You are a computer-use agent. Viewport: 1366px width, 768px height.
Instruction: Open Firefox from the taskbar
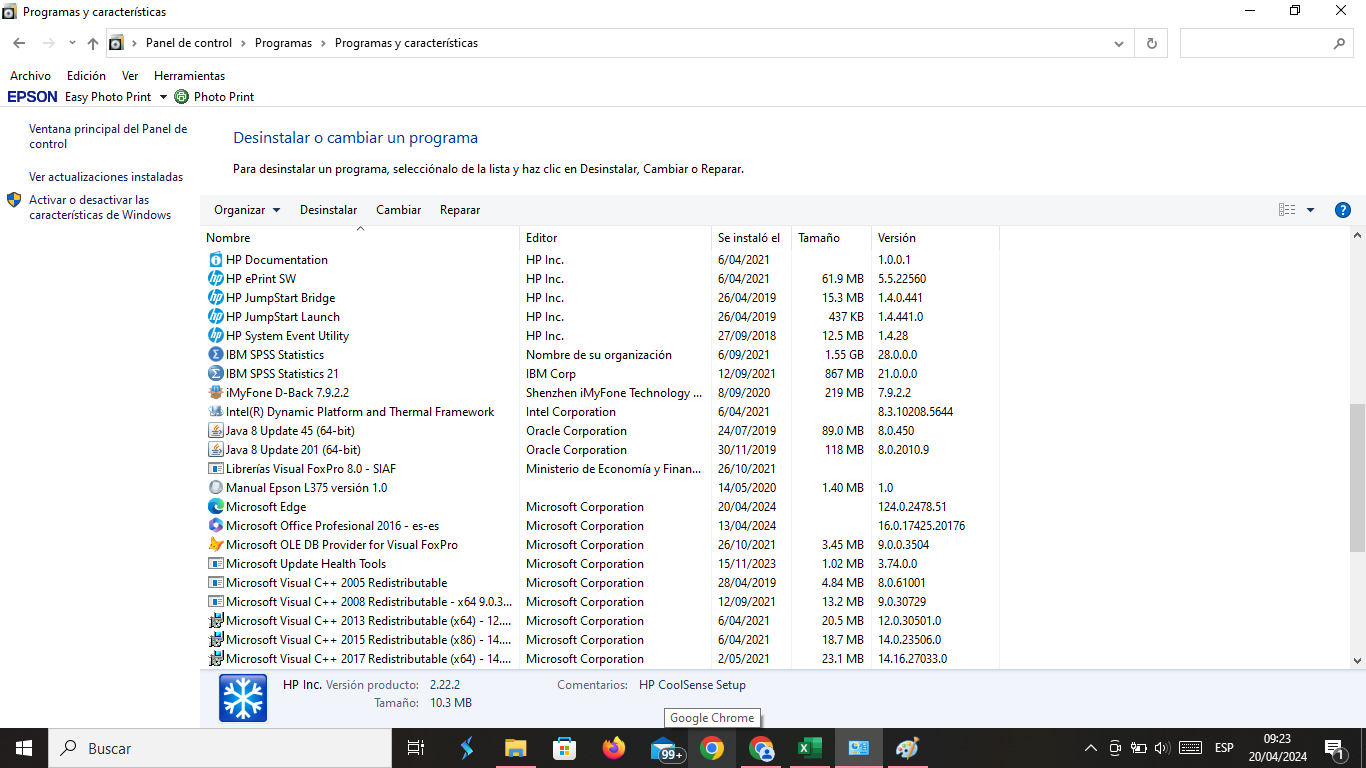pos(613,748)
